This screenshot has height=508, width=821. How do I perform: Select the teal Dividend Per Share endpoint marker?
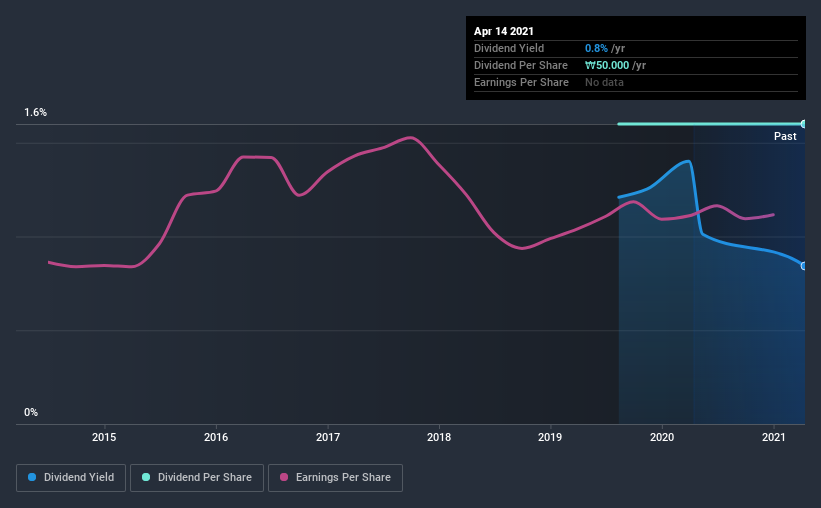(803, 124)
